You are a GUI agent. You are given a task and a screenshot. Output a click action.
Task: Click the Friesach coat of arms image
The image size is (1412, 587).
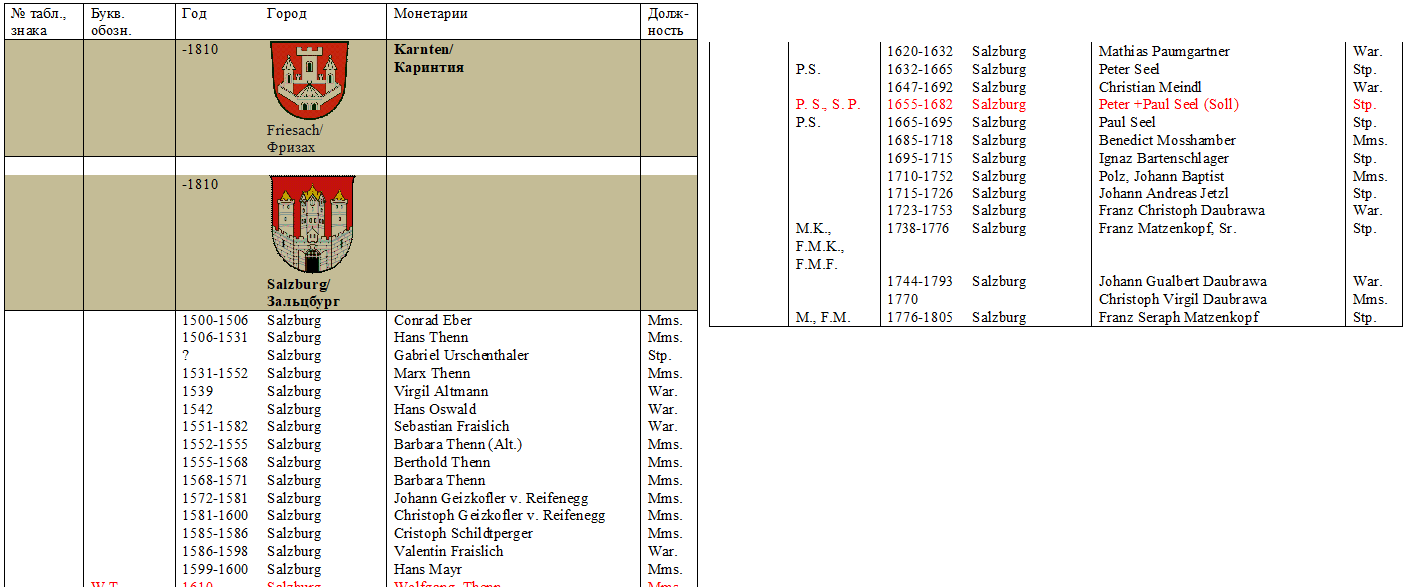tap(309, 81)
